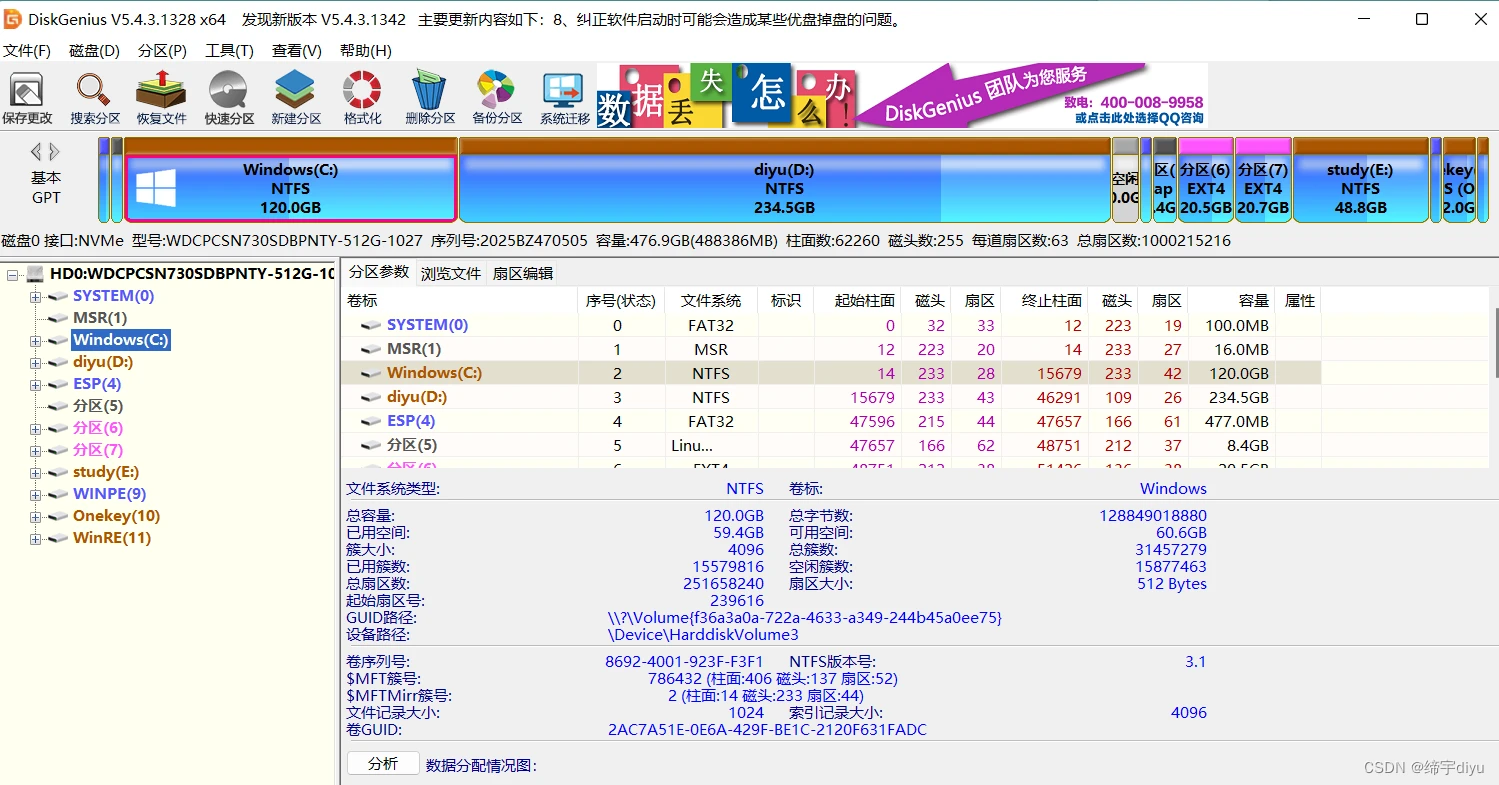1499x785 pixels.
Task: Open the 文件(F) menu
Action: [27, 51]
